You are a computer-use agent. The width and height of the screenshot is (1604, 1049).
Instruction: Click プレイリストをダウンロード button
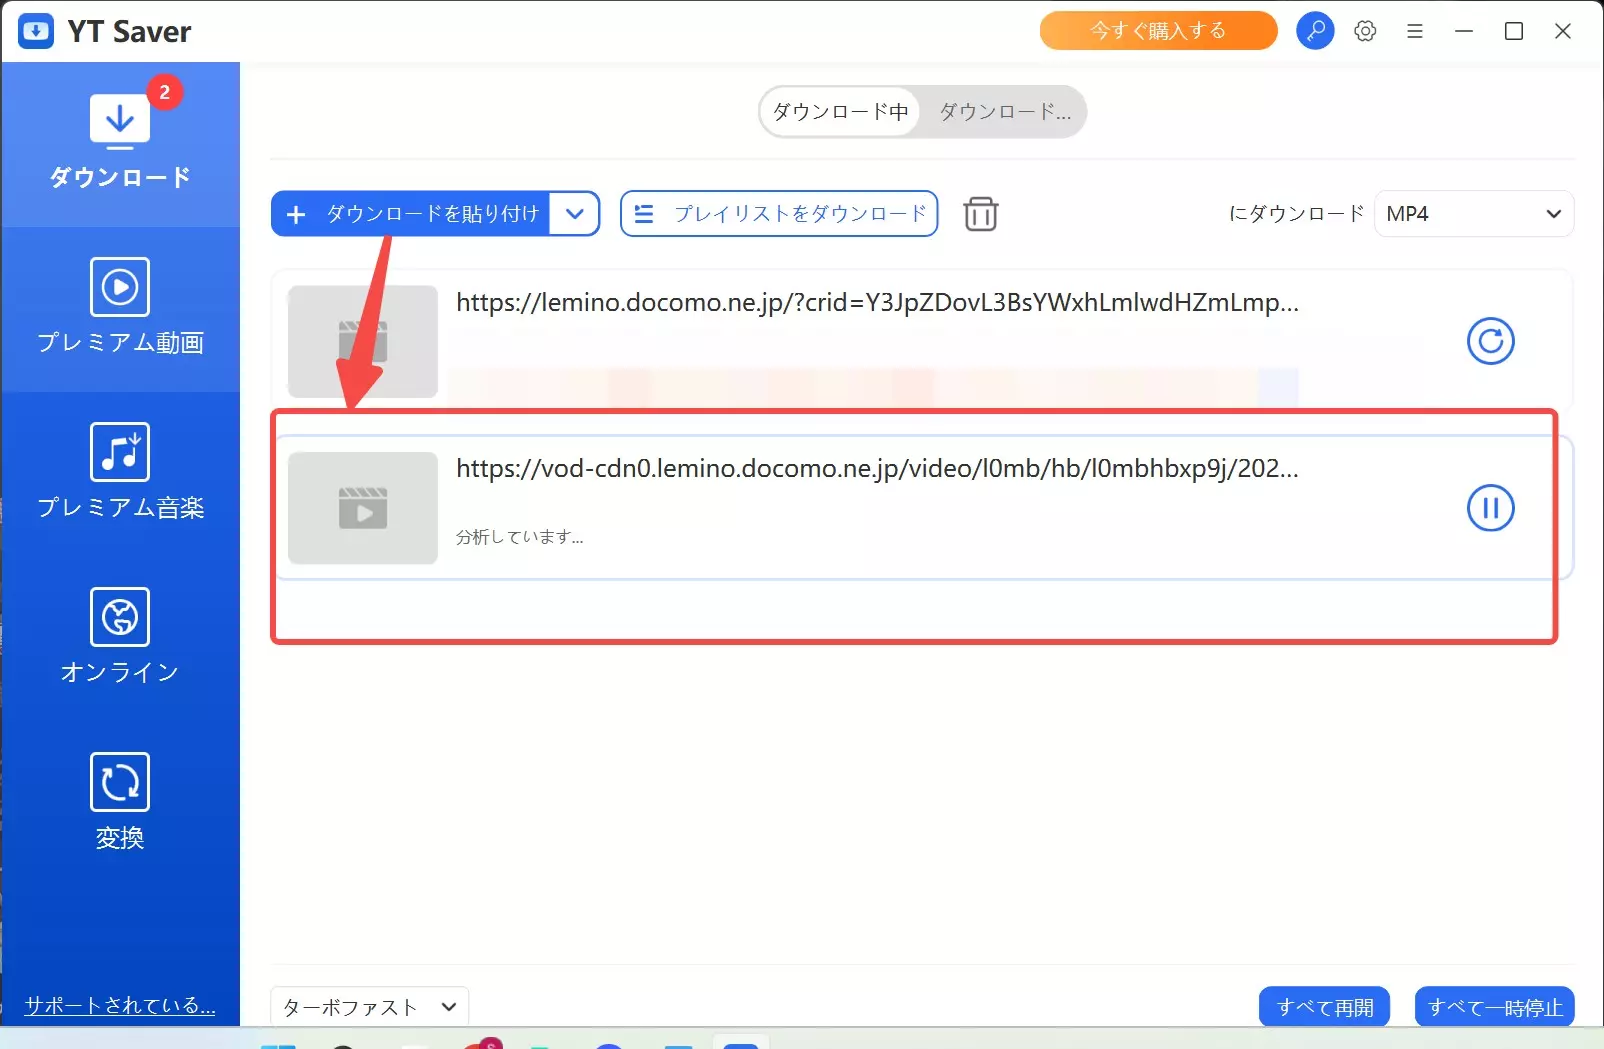coord(779,214)
